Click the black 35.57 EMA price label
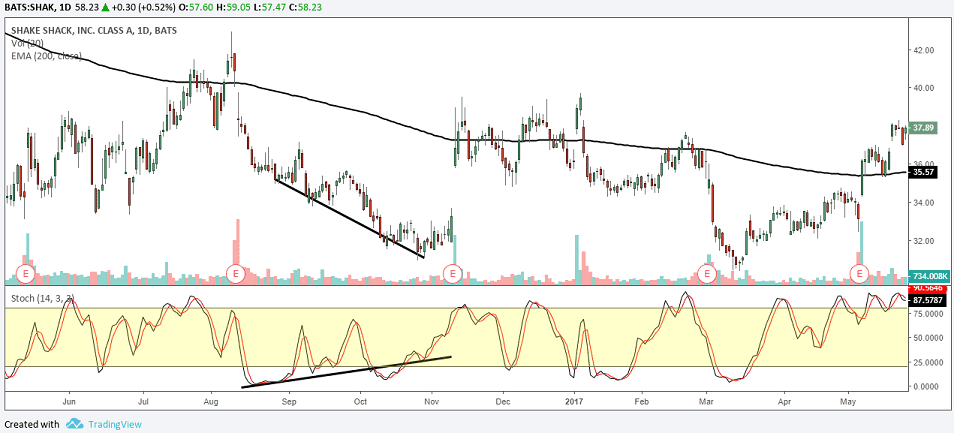954x433 pixels. [923, 172]
